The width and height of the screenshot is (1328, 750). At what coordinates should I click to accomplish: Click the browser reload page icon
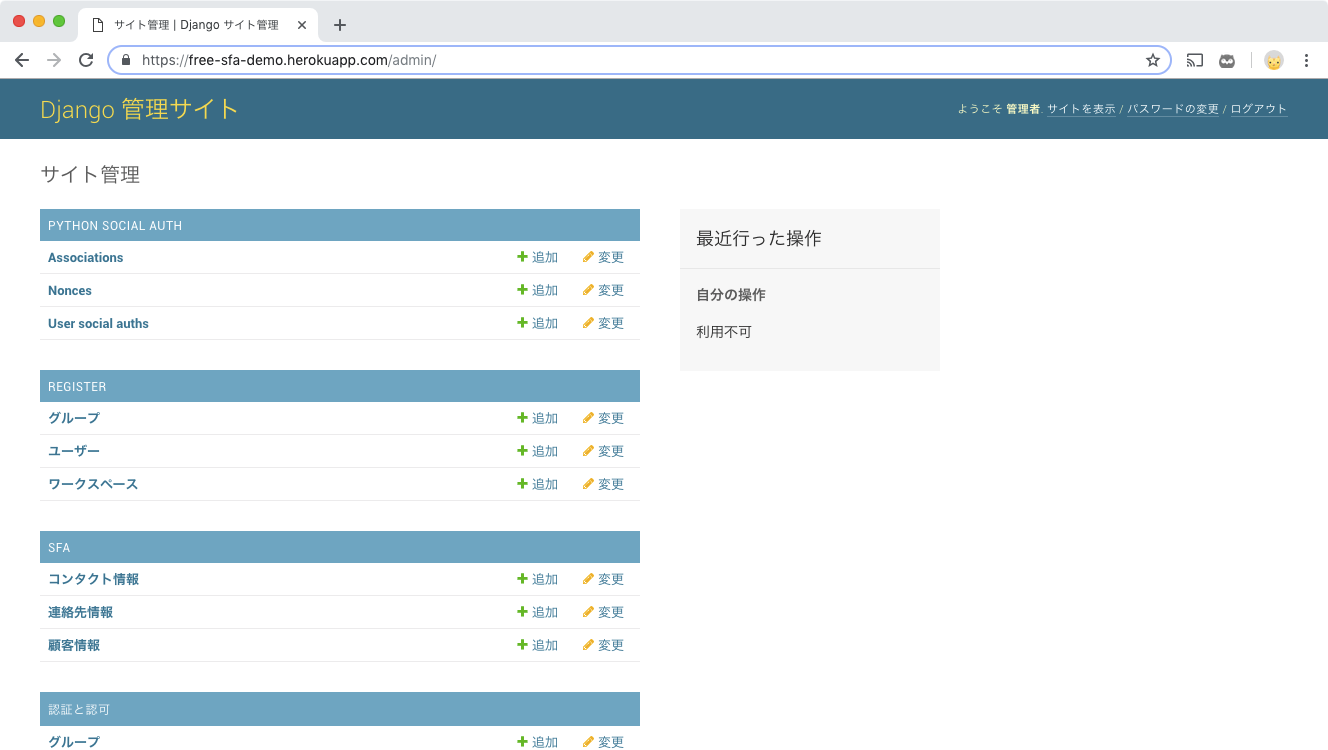[86, 60]
